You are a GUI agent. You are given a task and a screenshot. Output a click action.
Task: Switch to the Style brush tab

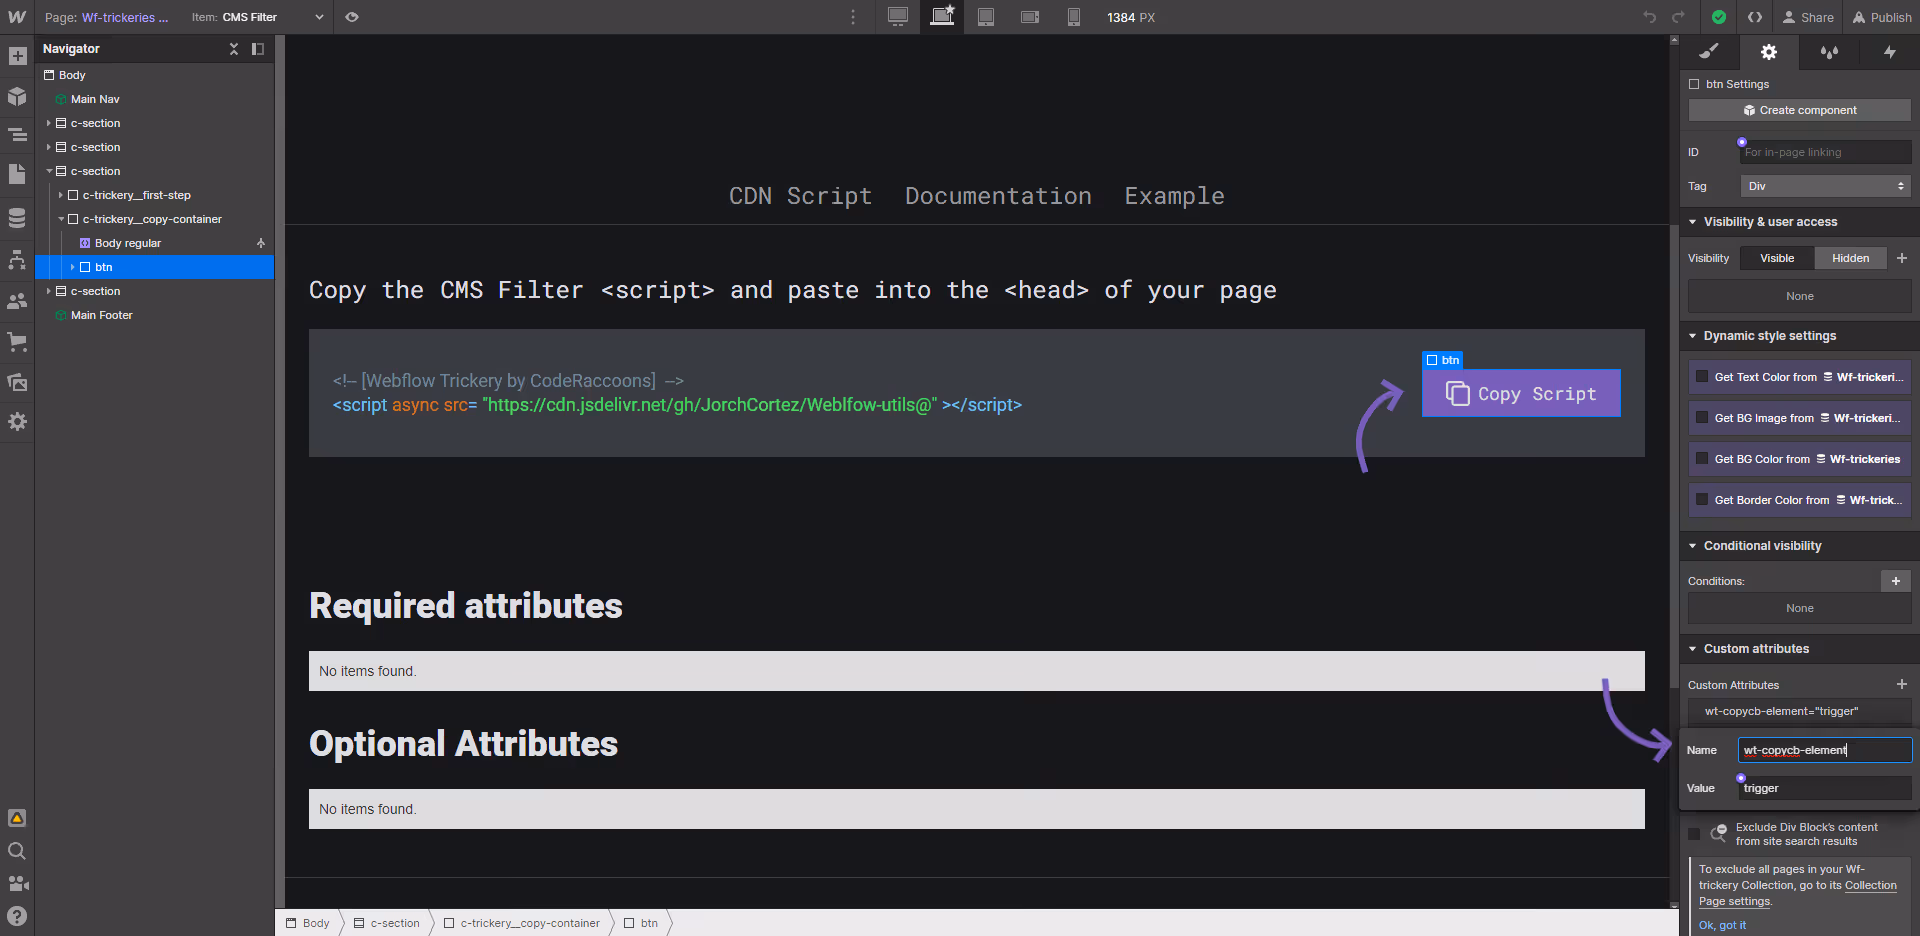[x=1709, y=52]
